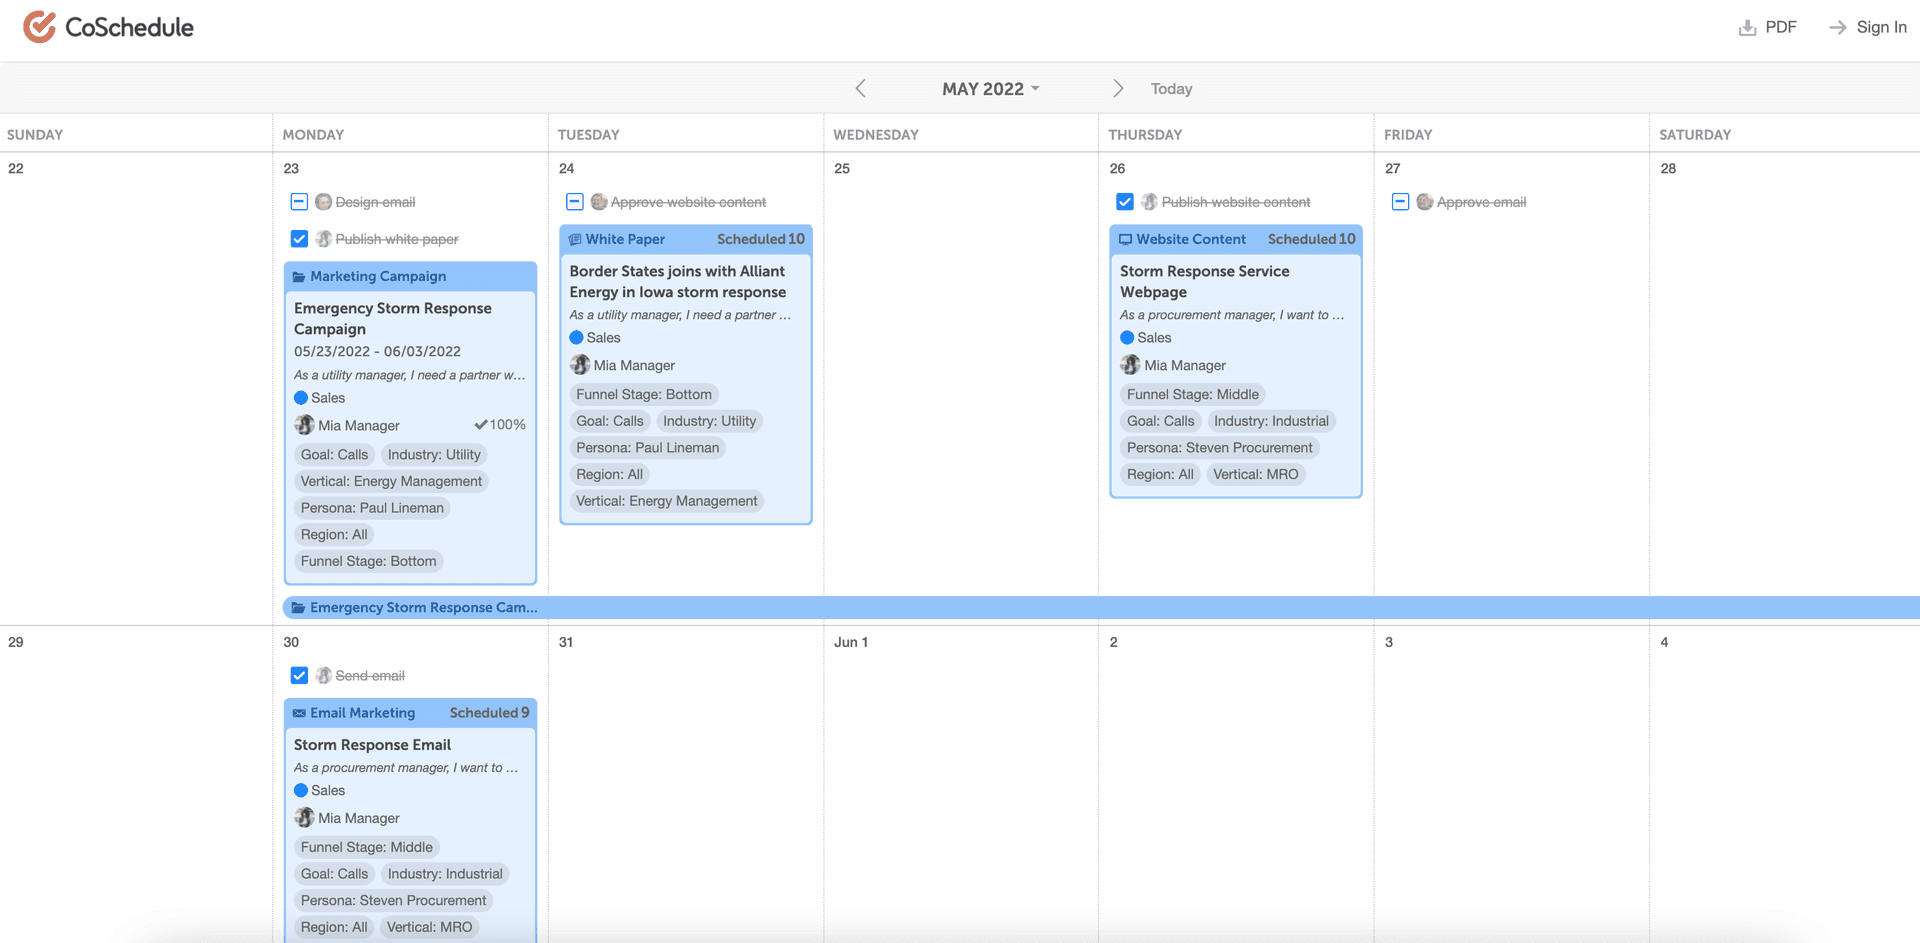Check the Approve website content checkbox
The height and width of the screenshot is (943, 1920).
(574, 201)
